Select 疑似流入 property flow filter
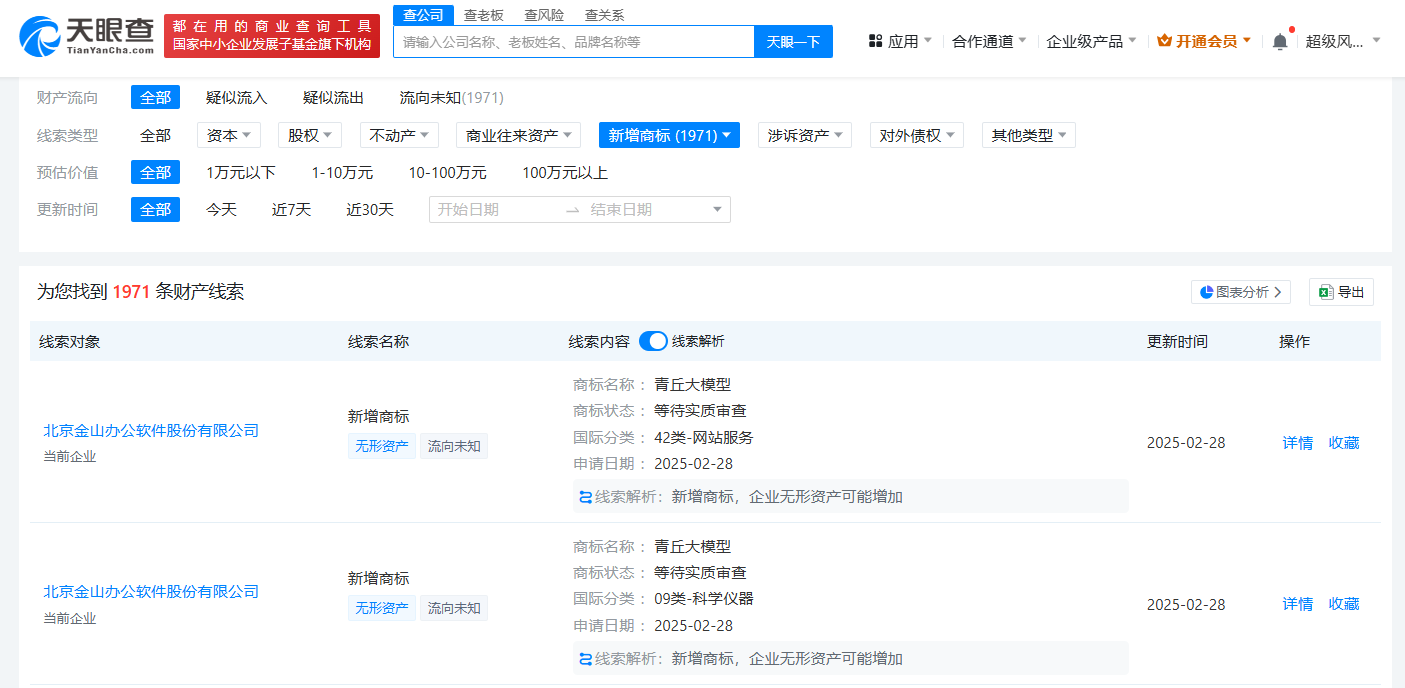The width and height of the screenshot is (1405, 688). [236, 98]
